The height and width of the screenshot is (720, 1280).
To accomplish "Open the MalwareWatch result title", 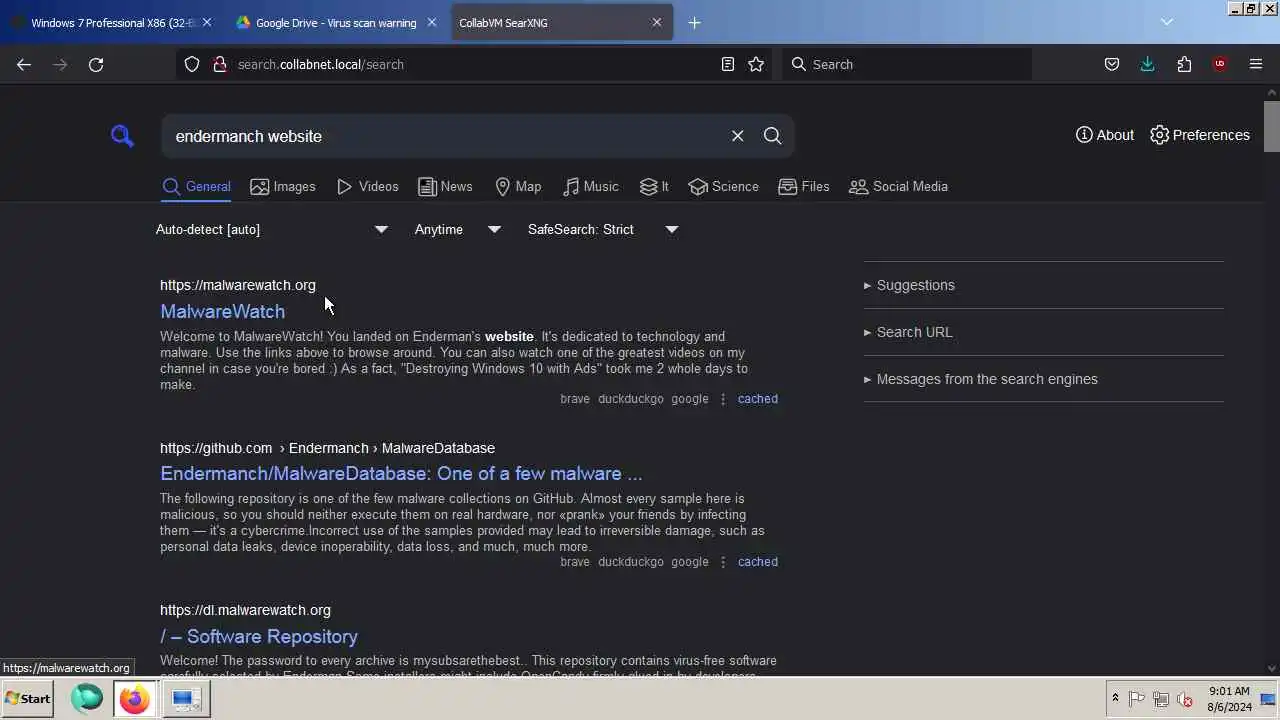I will [x=222, y=311].
